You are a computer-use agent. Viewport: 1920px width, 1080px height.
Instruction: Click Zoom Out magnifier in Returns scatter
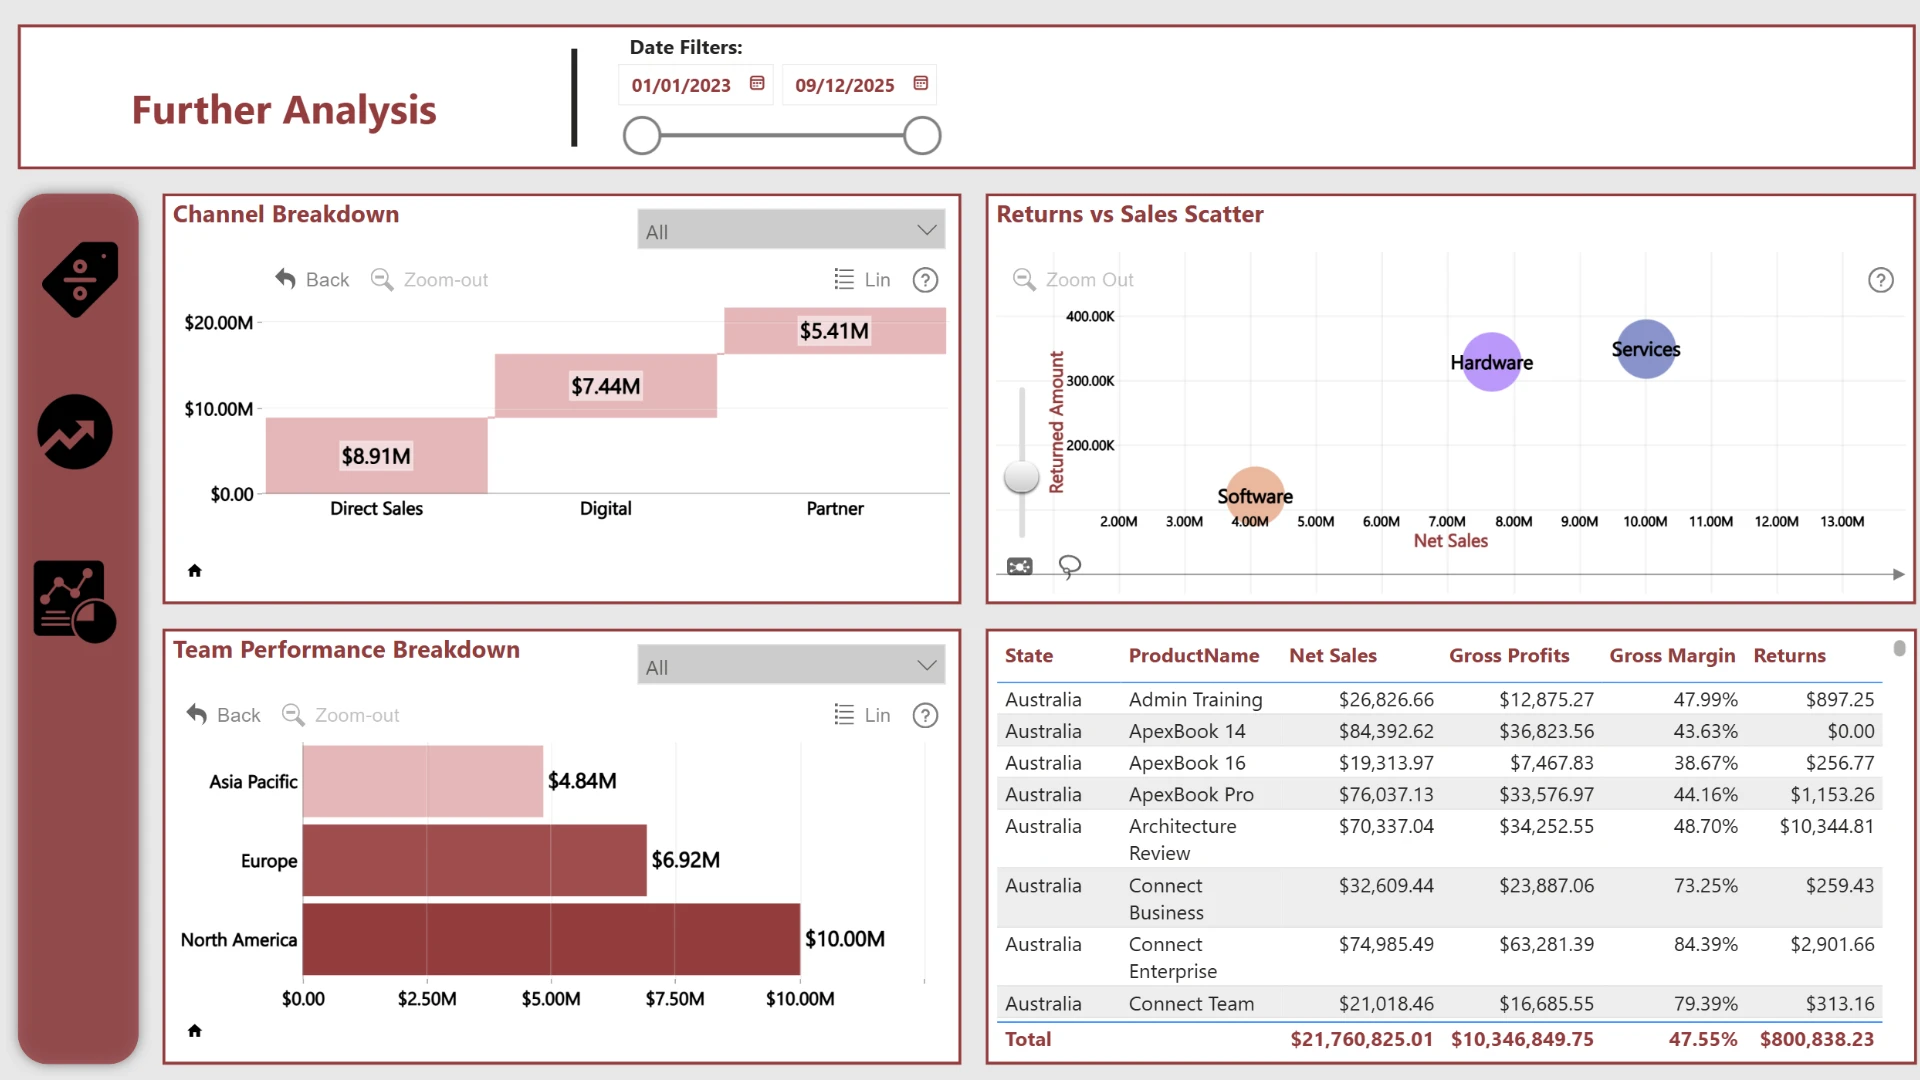(x=1024, y=279)
